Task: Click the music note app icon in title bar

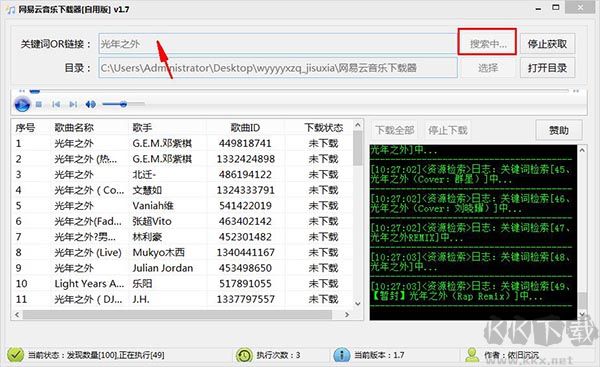Action: 11,10
